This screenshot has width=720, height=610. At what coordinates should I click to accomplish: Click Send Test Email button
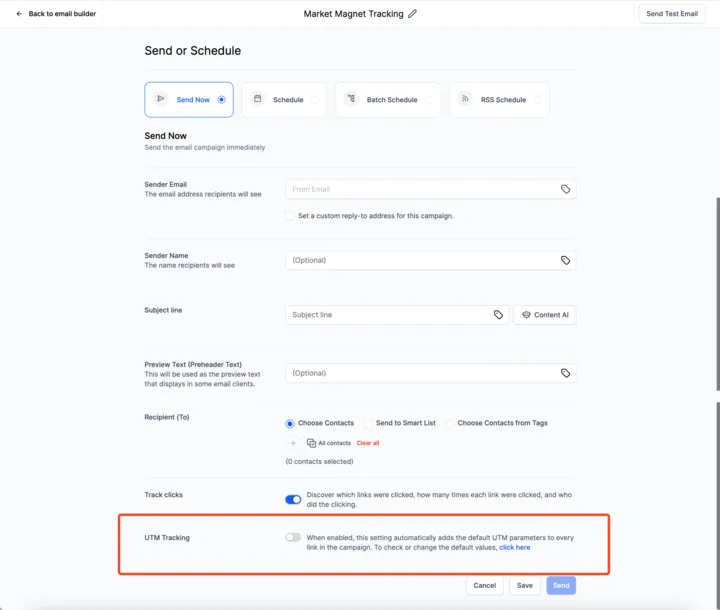click(x=672, y=14)
